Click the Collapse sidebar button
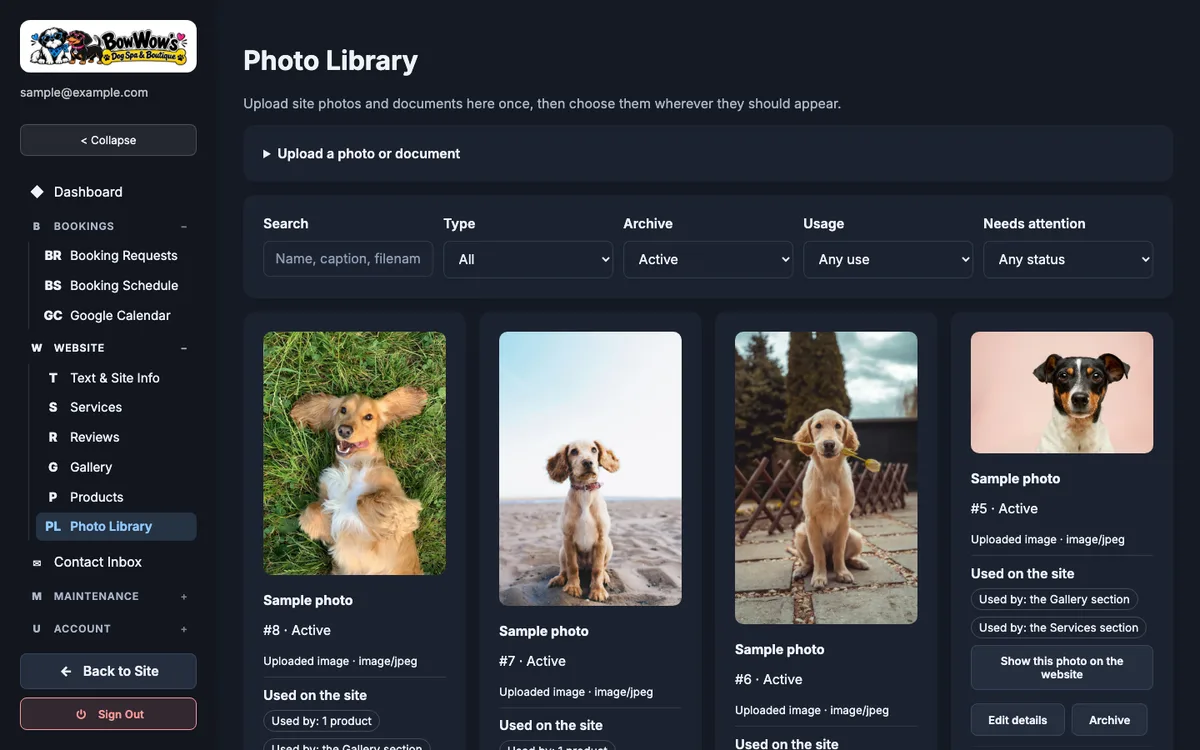This screenshot has width=1200, height=750. [108, 140]
